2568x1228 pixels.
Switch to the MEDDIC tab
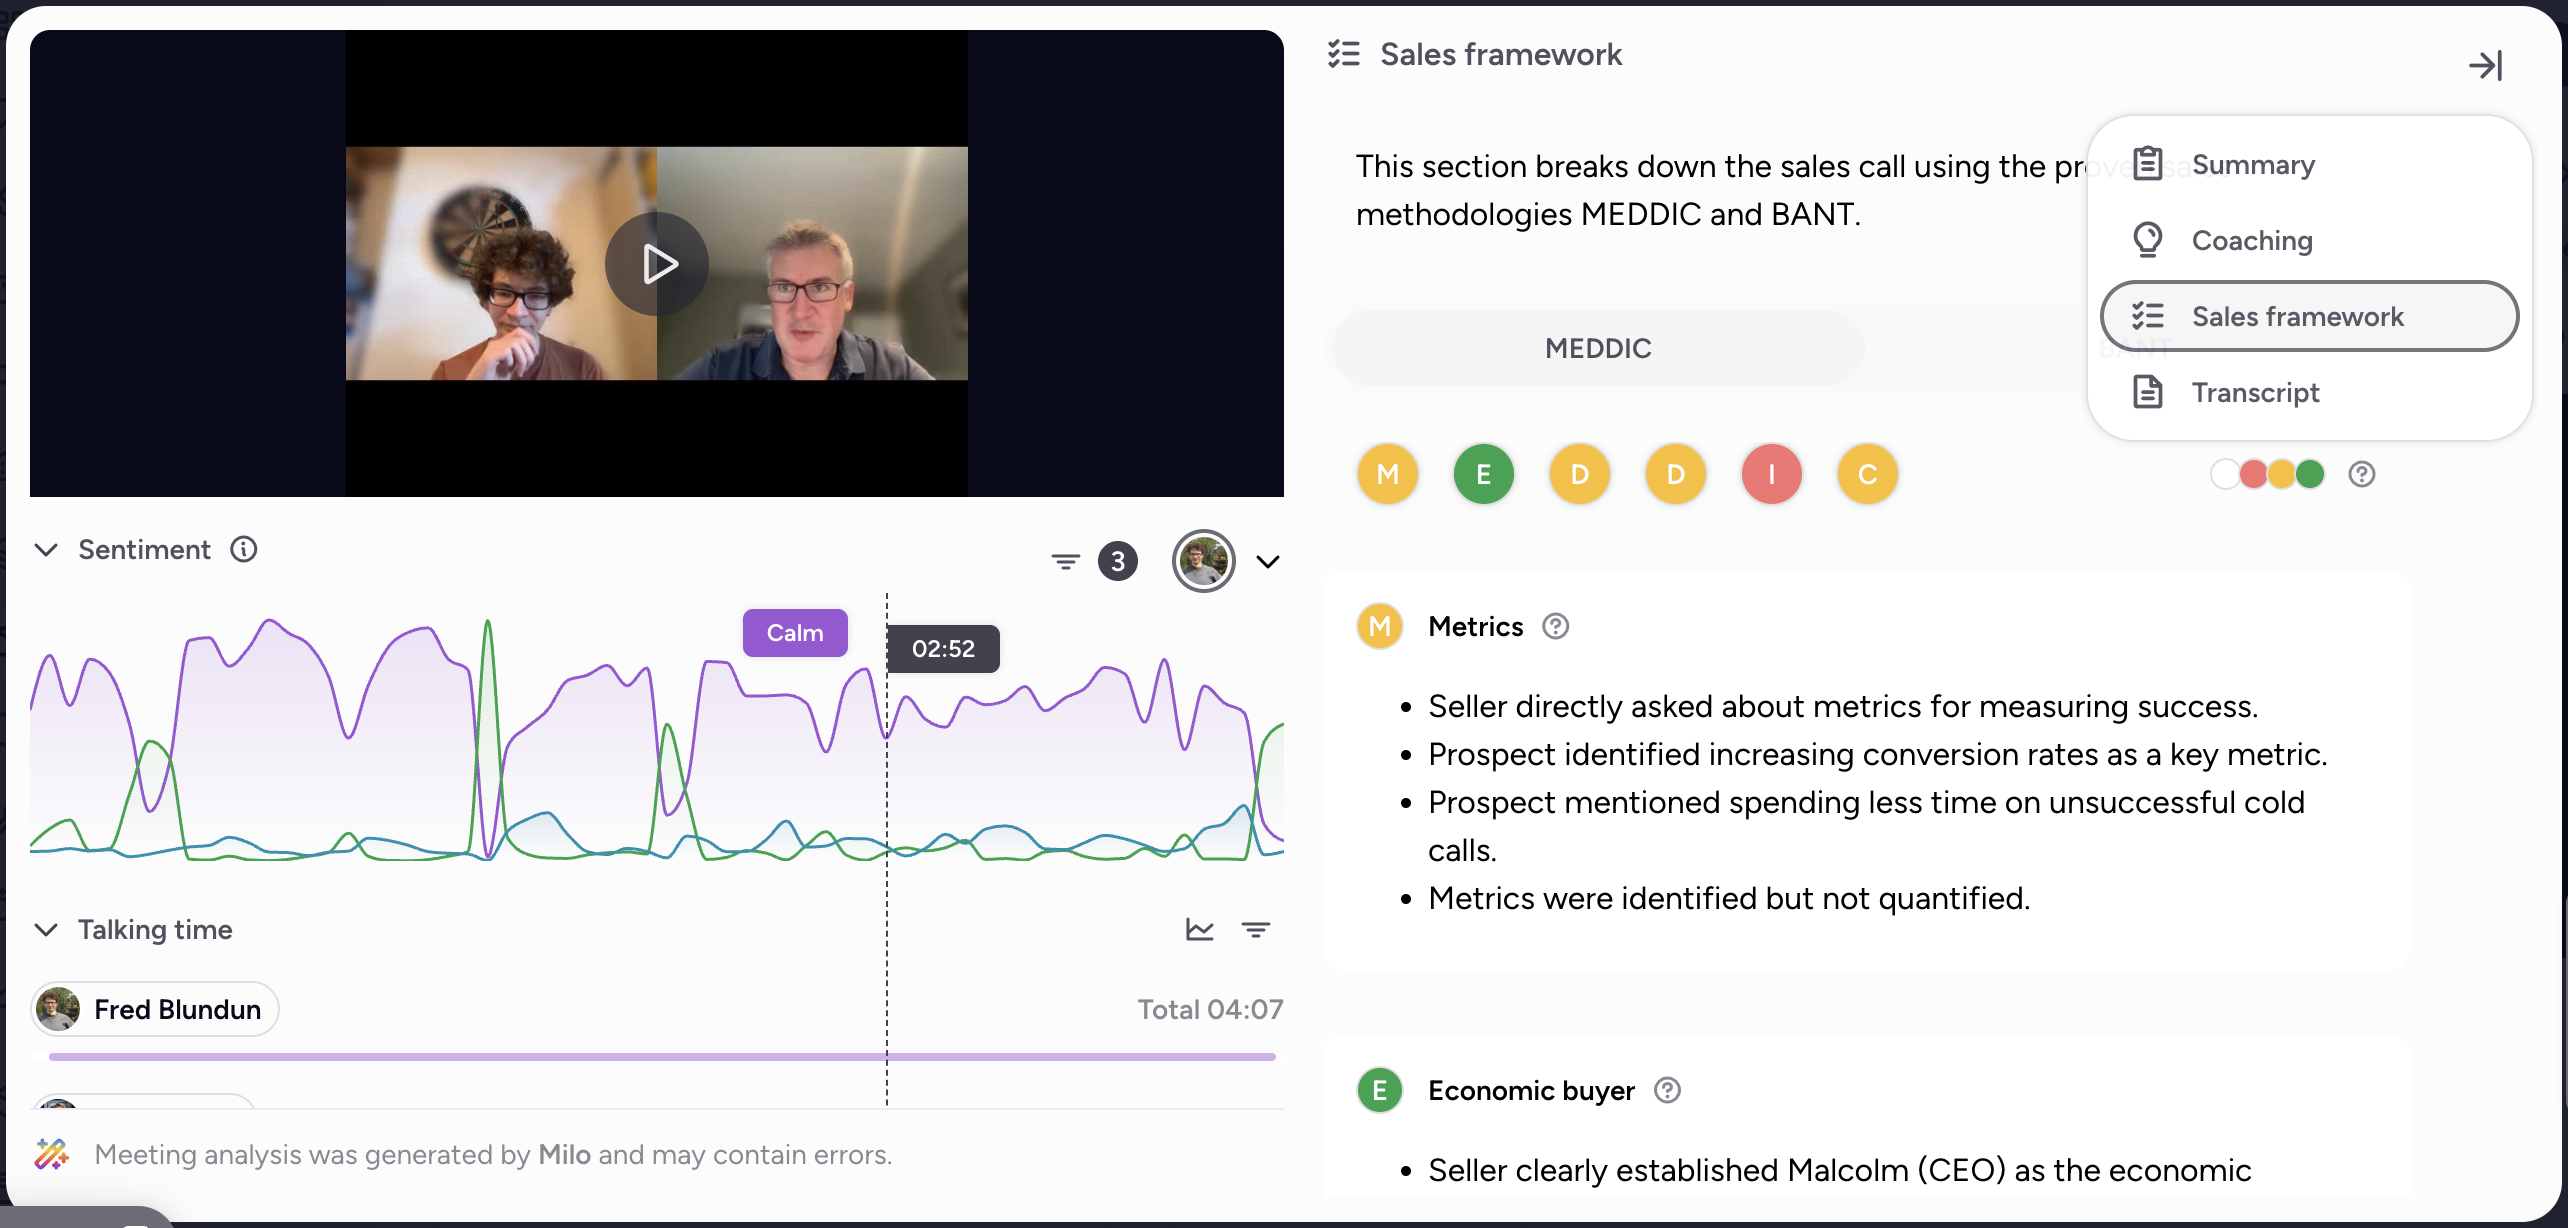1597,348
